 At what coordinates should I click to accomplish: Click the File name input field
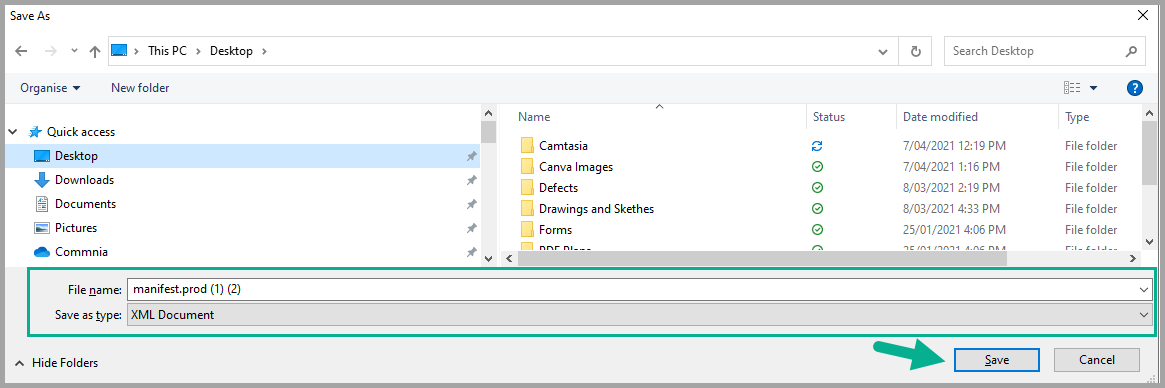click(639, 290)
